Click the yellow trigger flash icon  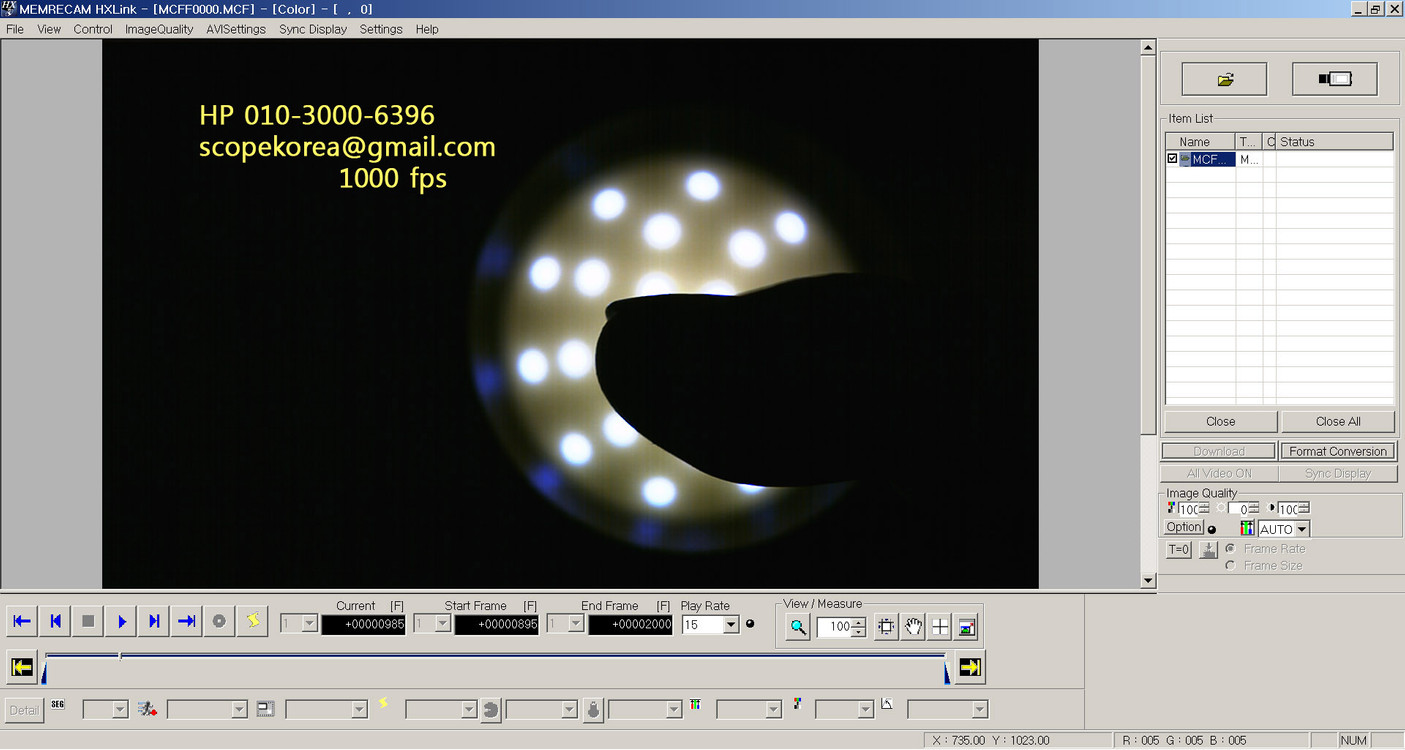click(x=252, y=621)
